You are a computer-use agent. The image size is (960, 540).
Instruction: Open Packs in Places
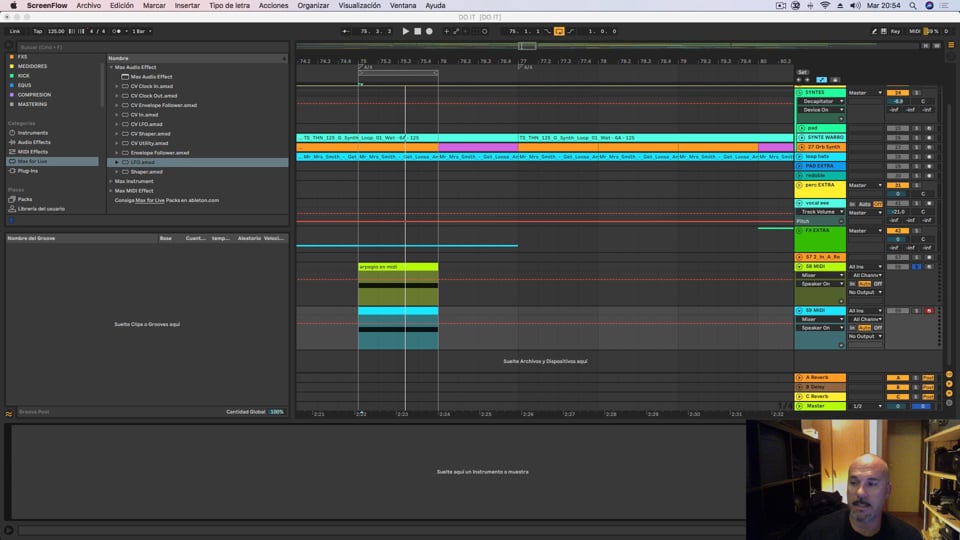(24, 199)
